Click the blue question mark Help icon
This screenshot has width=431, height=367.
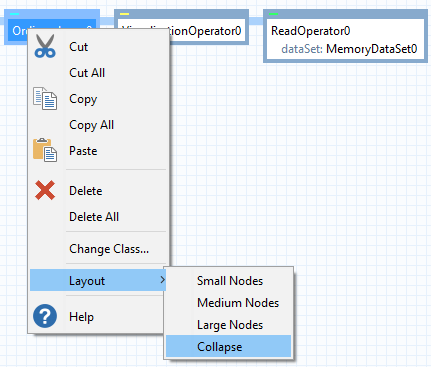pyautogui.click(x=45, y=316)
